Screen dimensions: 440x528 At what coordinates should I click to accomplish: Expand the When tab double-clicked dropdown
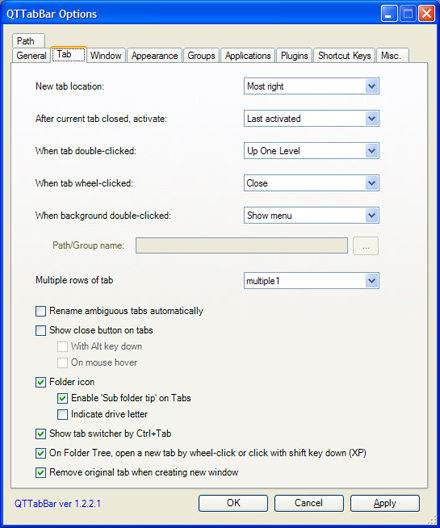311,151
